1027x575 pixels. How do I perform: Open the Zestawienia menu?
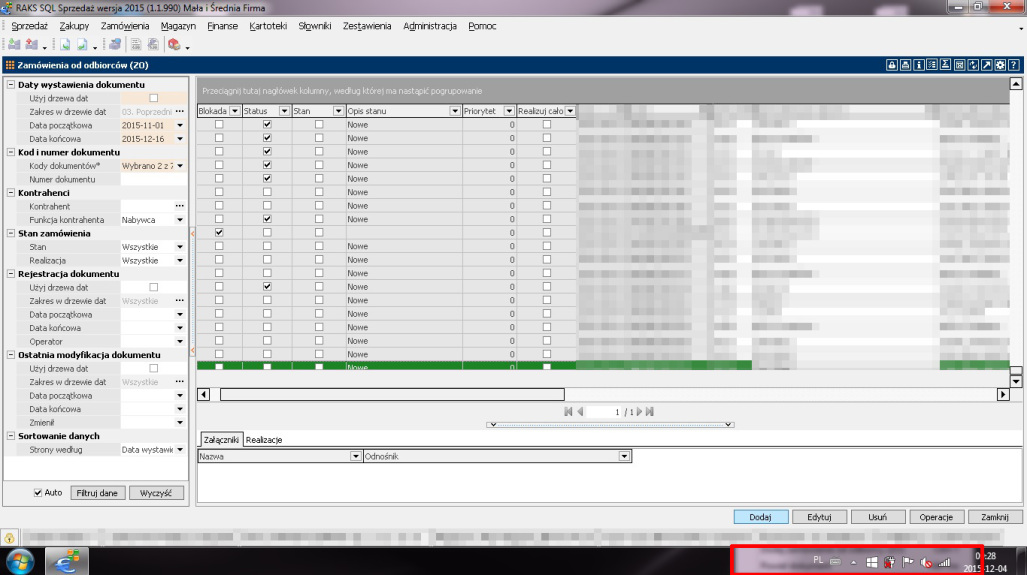[x=367, y=26]
